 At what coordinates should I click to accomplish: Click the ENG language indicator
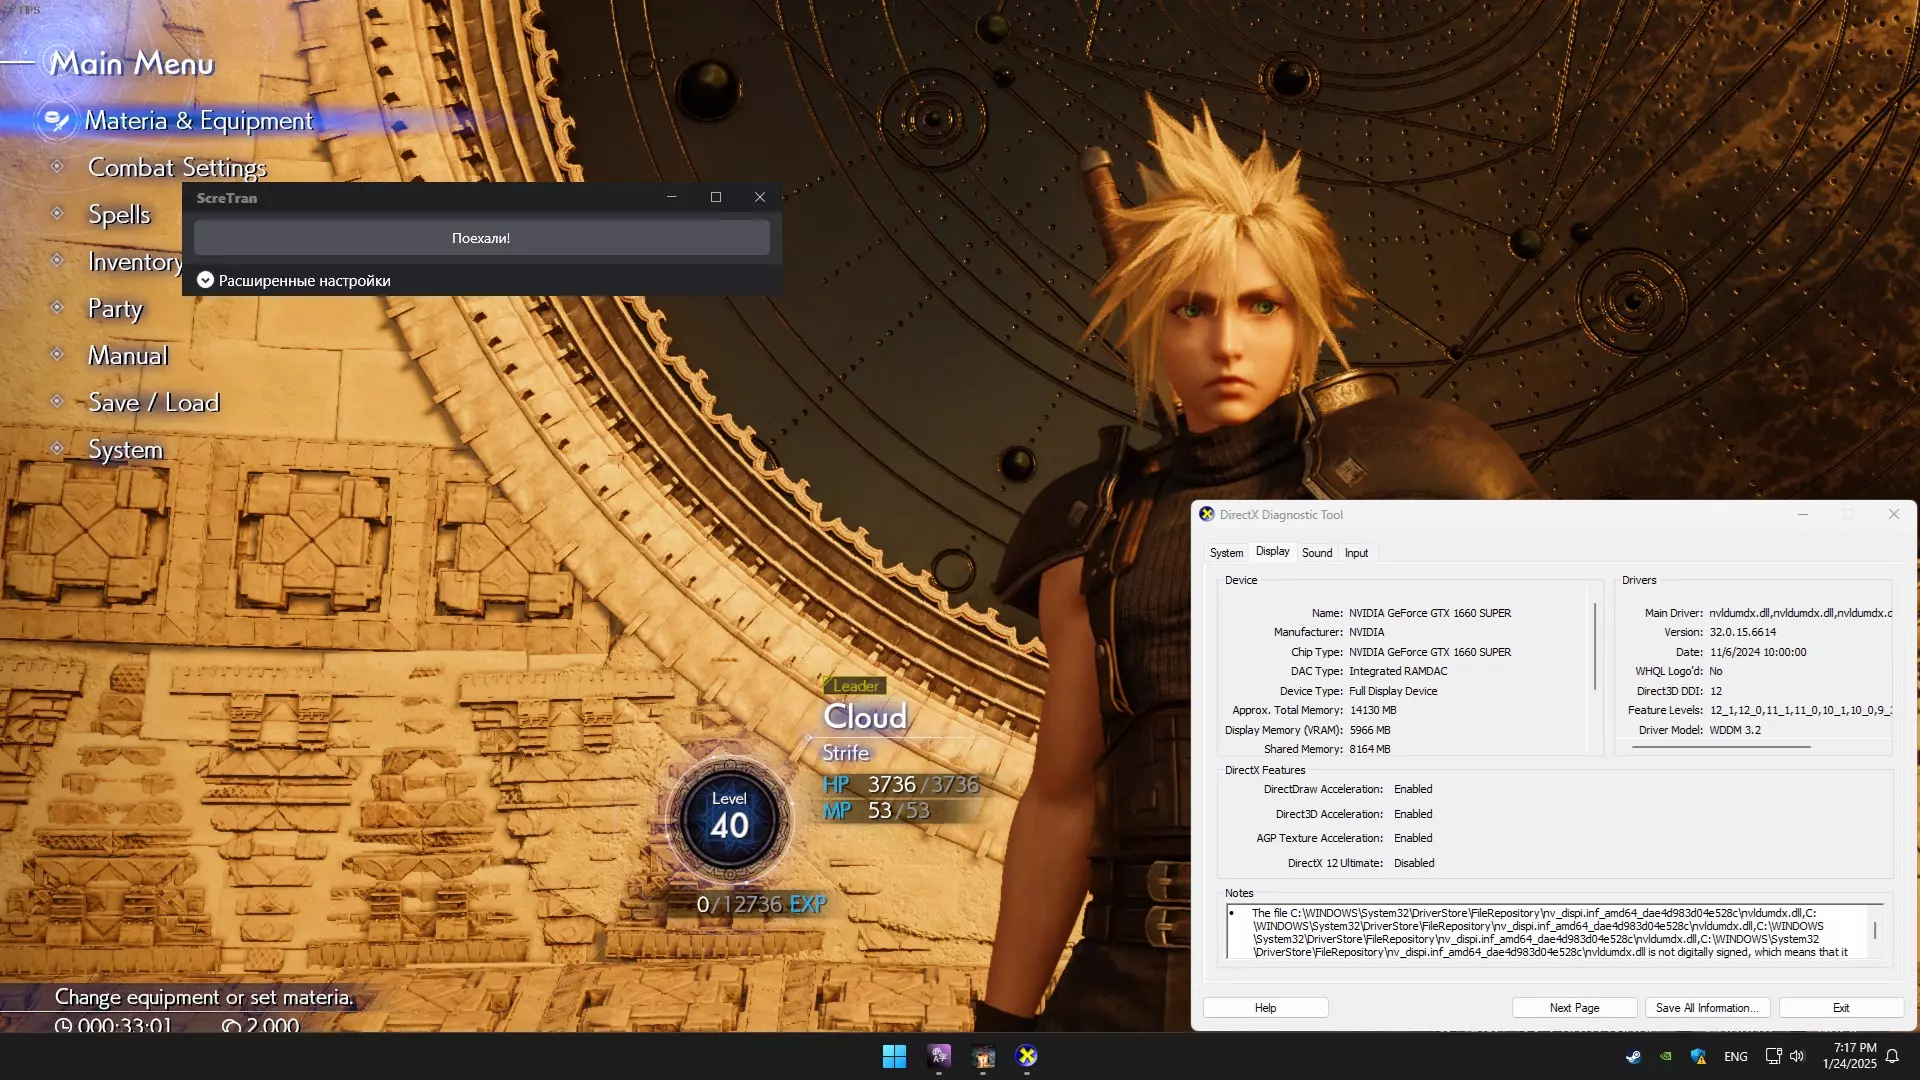pyautogui.click(x=1736, y=1057)
